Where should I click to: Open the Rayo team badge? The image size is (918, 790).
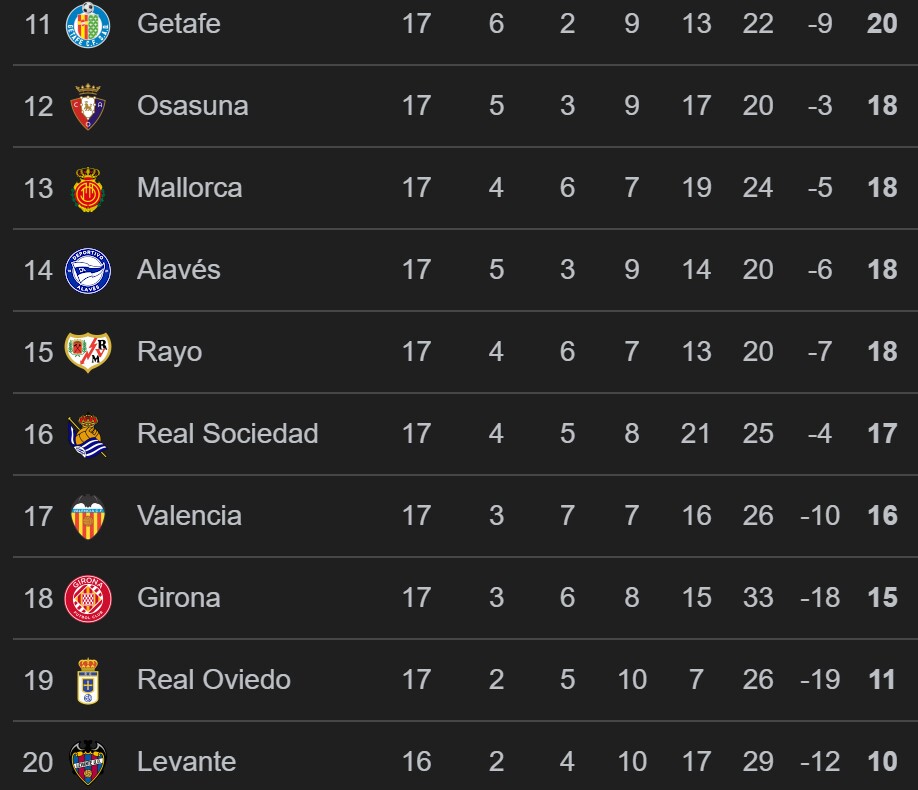(88, 352)
